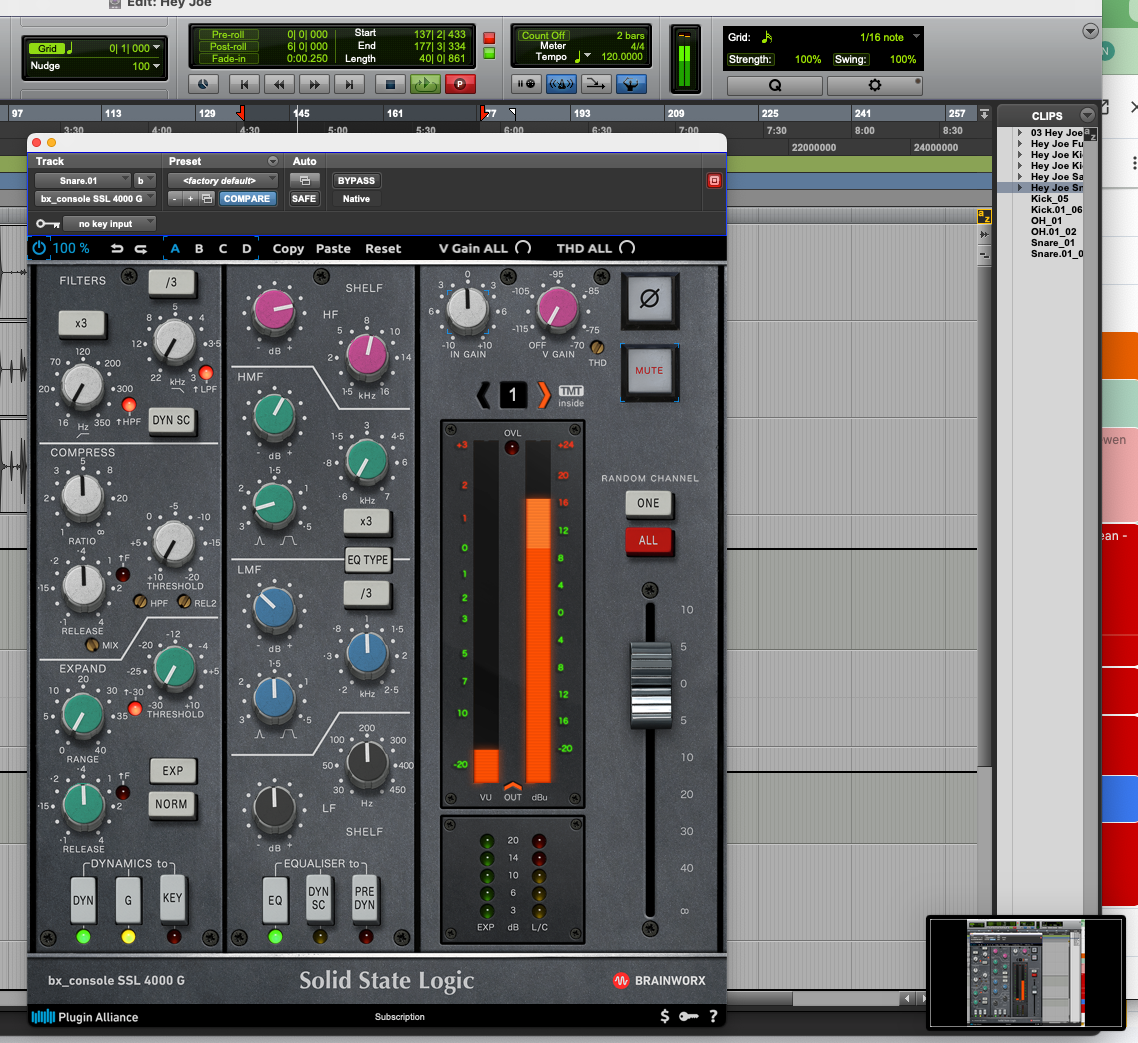Toggle the SAFE automation button

click(304, 198)
